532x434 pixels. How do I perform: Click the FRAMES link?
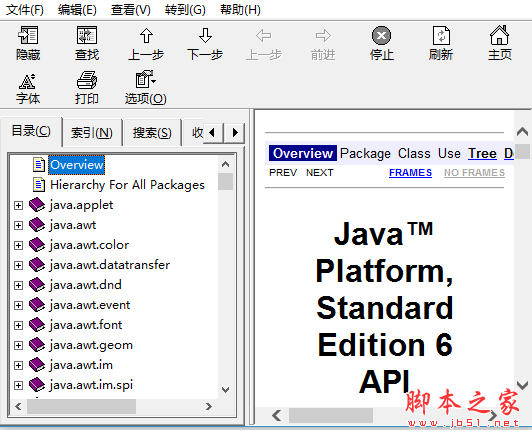[x=410, y=173]
